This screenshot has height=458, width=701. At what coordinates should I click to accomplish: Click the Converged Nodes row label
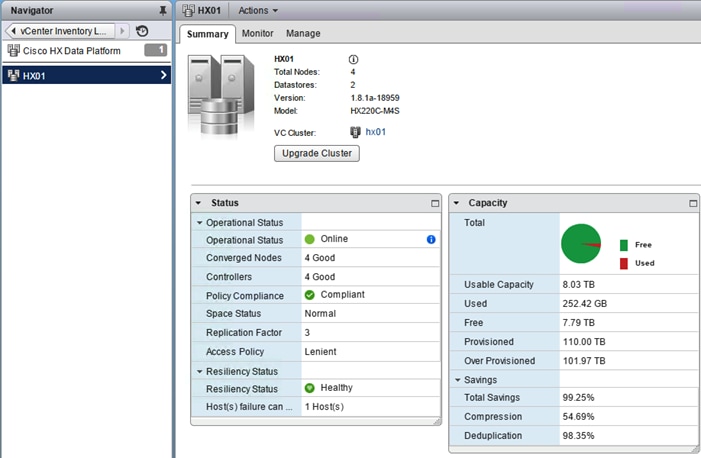(x=244, y=258)
